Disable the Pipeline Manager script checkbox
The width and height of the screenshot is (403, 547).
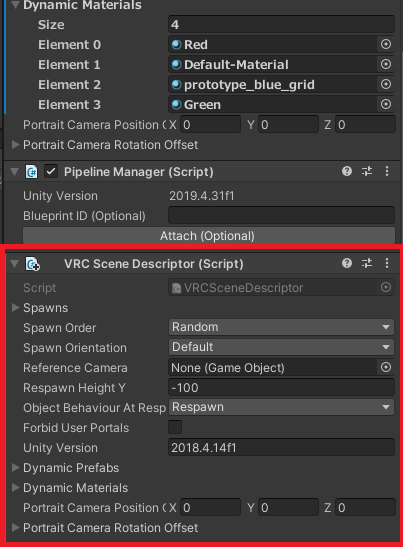coord(51,172)
